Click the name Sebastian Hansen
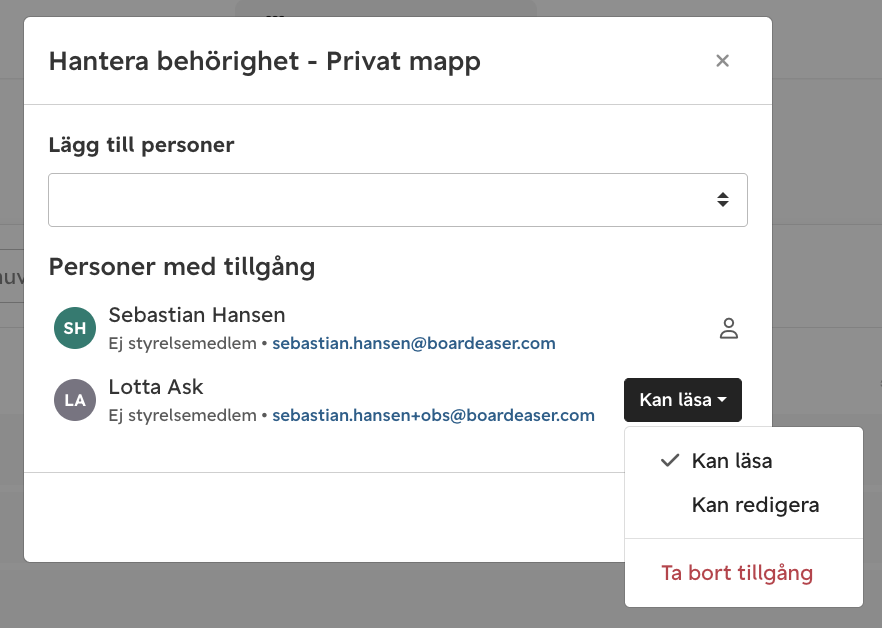This screenshot has width=882, height=628. point(197,315)
